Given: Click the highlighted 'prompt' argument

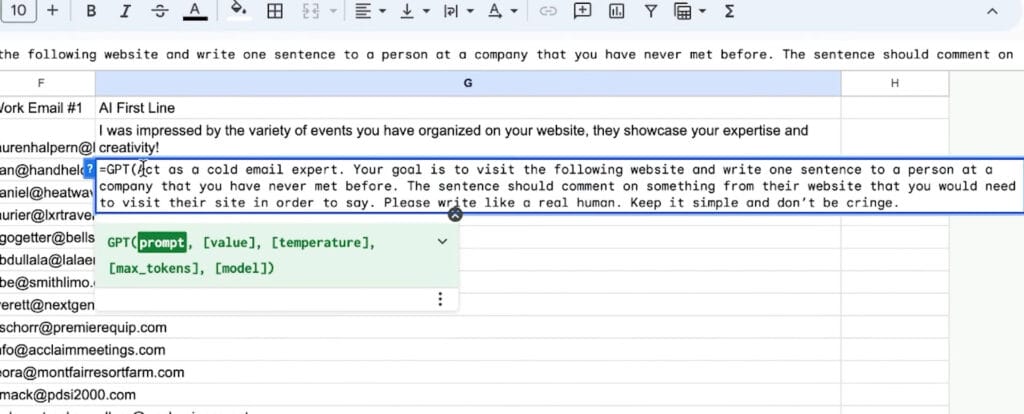Looking at the screenshot, I should pos(163,242).
